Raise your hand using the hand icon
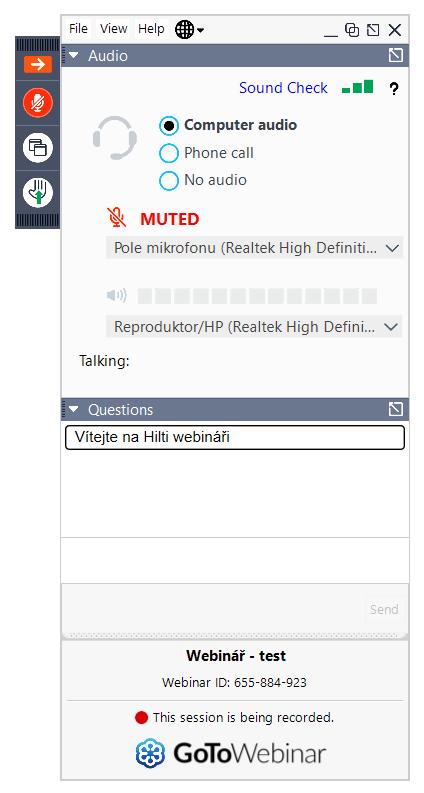Screen dimensions: 424x793 click(x=37, y=193)
